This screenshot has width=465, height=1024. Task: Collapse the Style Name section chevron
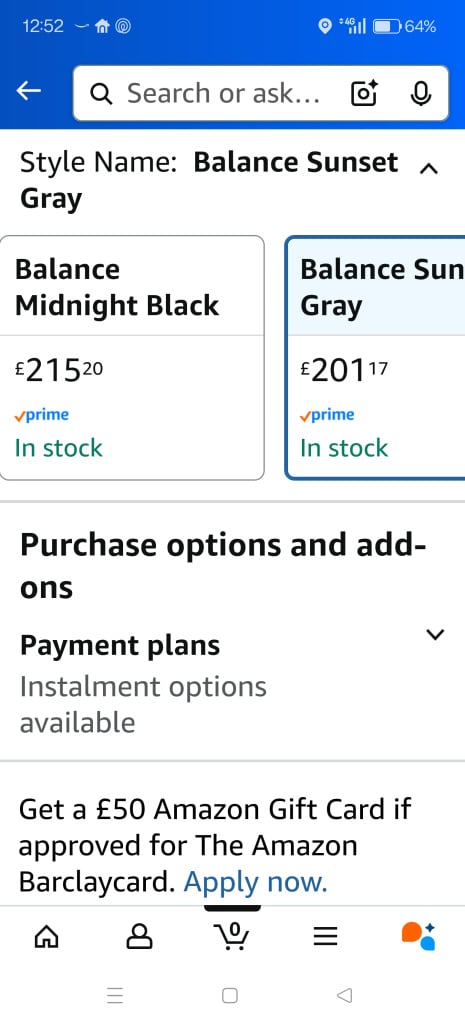(x=428, y=168)
